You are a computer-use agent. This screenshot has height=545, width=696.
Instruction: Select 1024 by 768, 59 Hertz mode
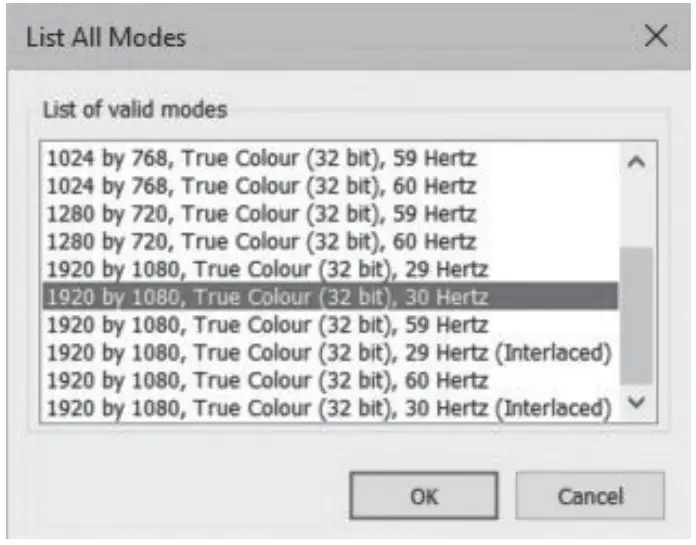[x=259, y=158]
